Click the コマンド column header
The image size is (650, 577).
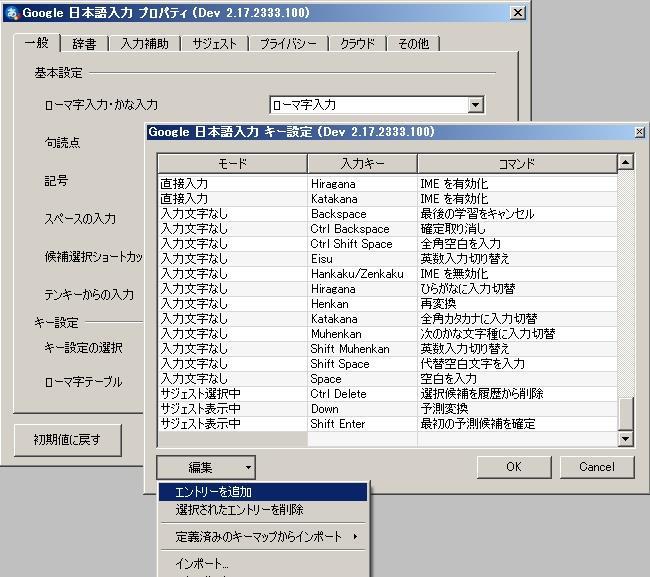point(517,164)
